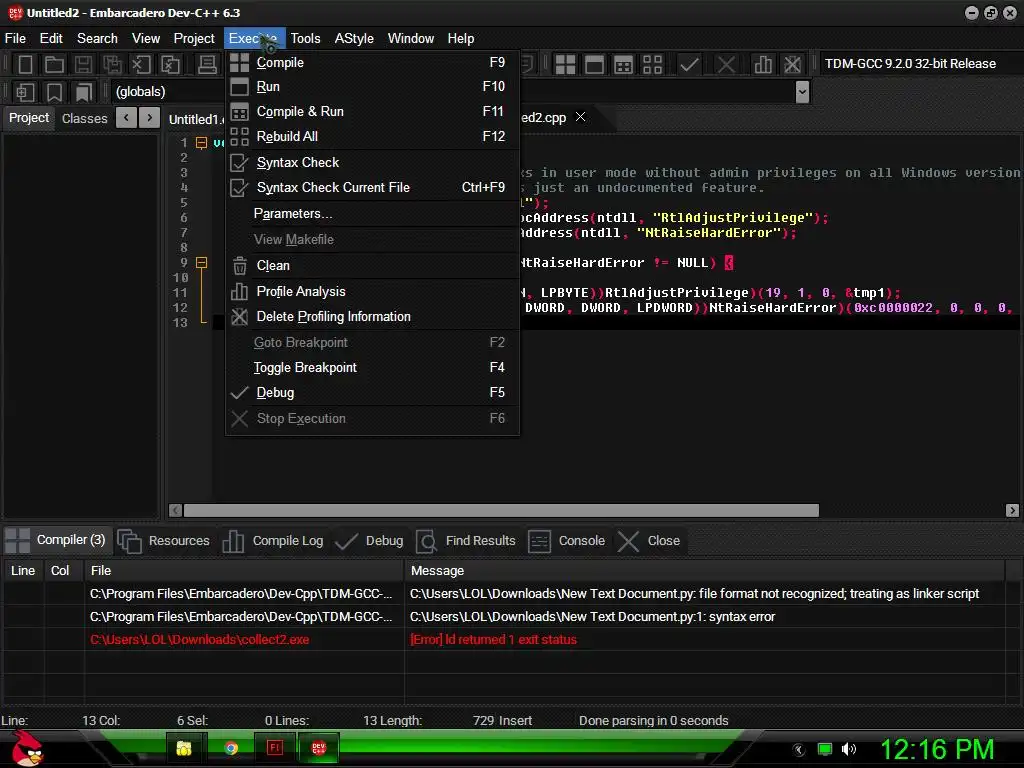Click the Open file folder icon
This screenshot has height=768, width=1024.
point(54,64)
